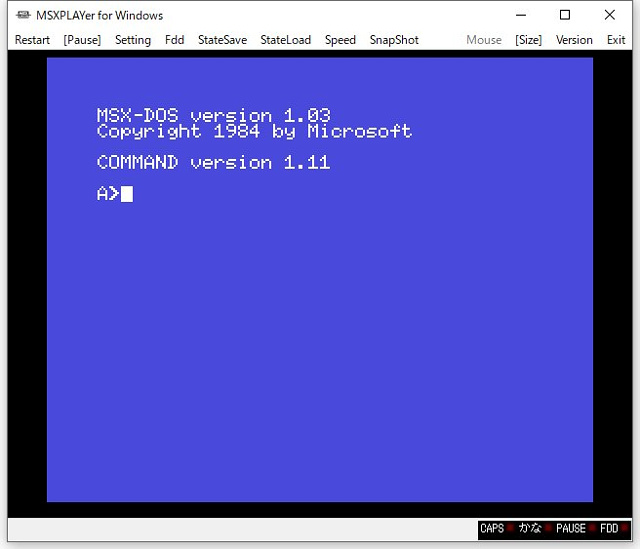640x549 pixels.
Task: Click the PAUSE indicator in the status bar
Action: coord(571,529)
